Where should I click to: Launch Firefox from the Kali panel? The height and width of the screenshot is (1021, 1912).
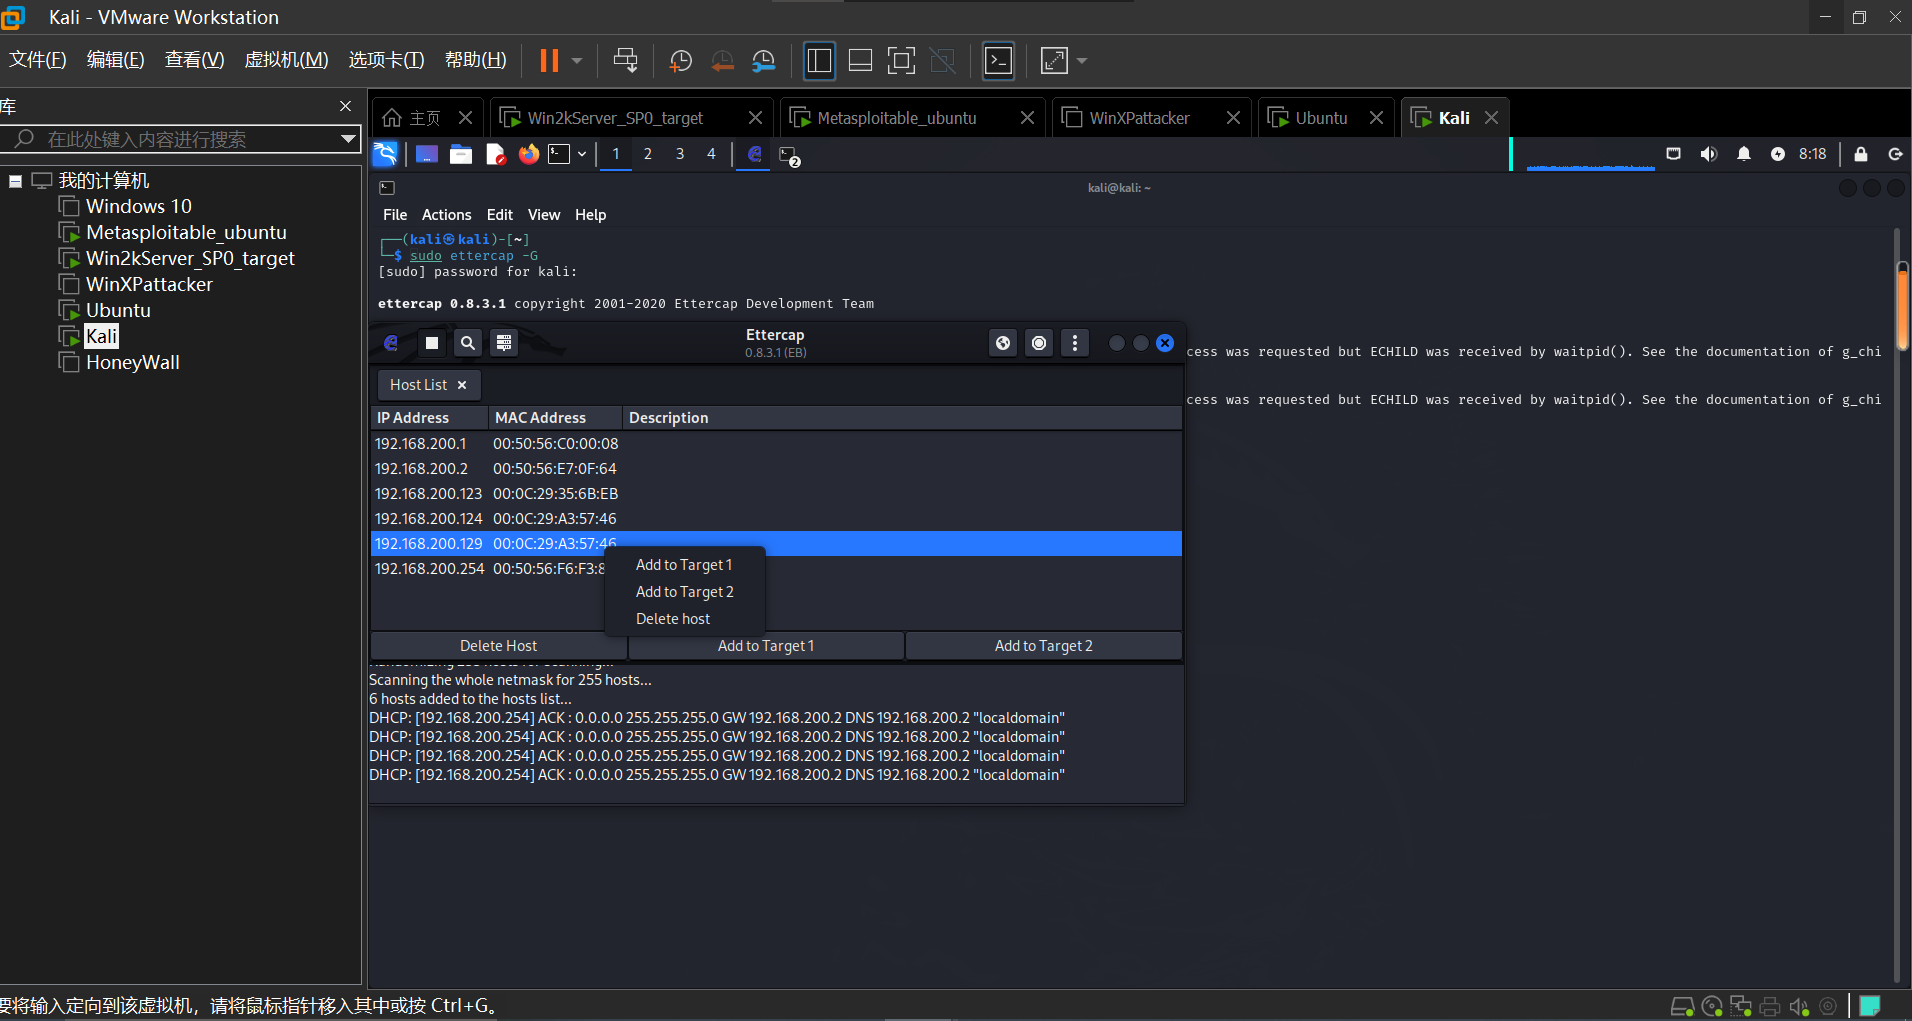529,154
